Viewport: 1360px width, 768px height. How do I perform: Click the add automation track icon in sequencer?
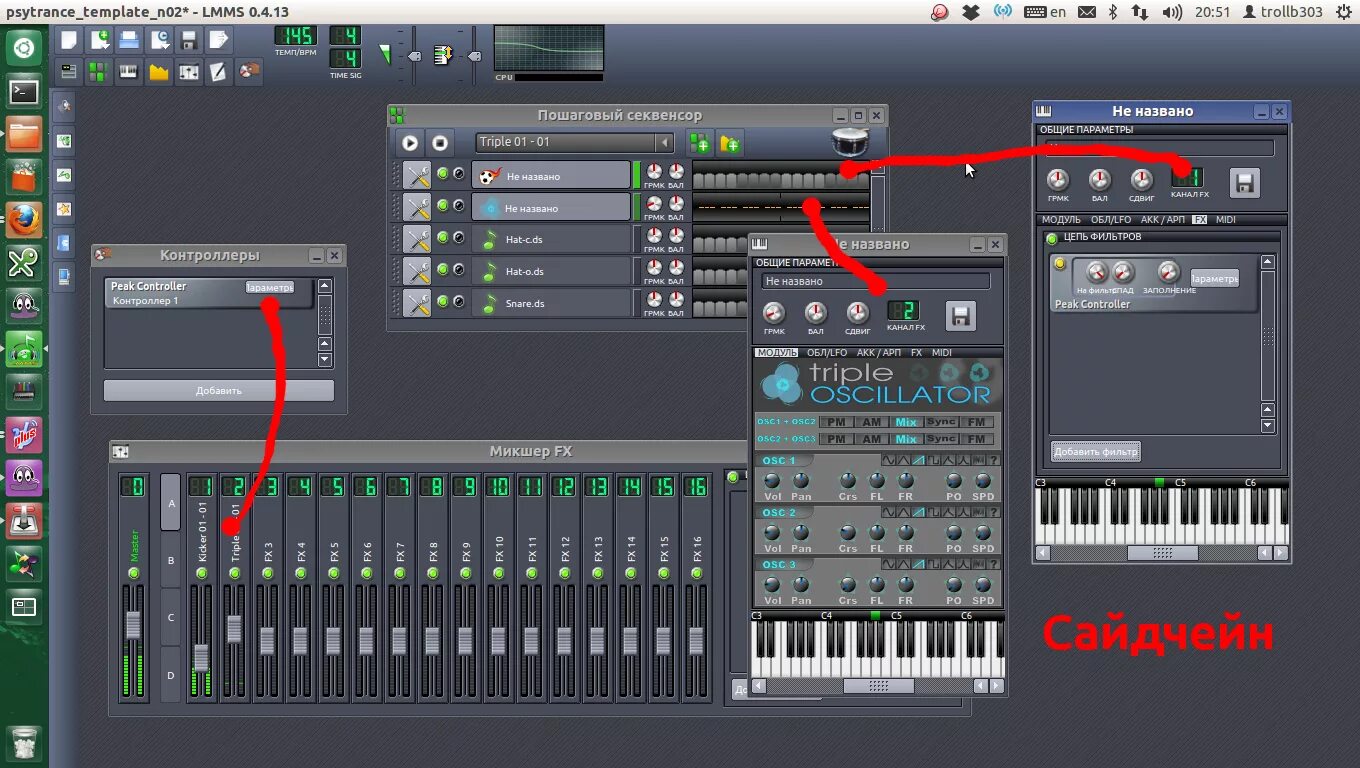pos(730,143)
